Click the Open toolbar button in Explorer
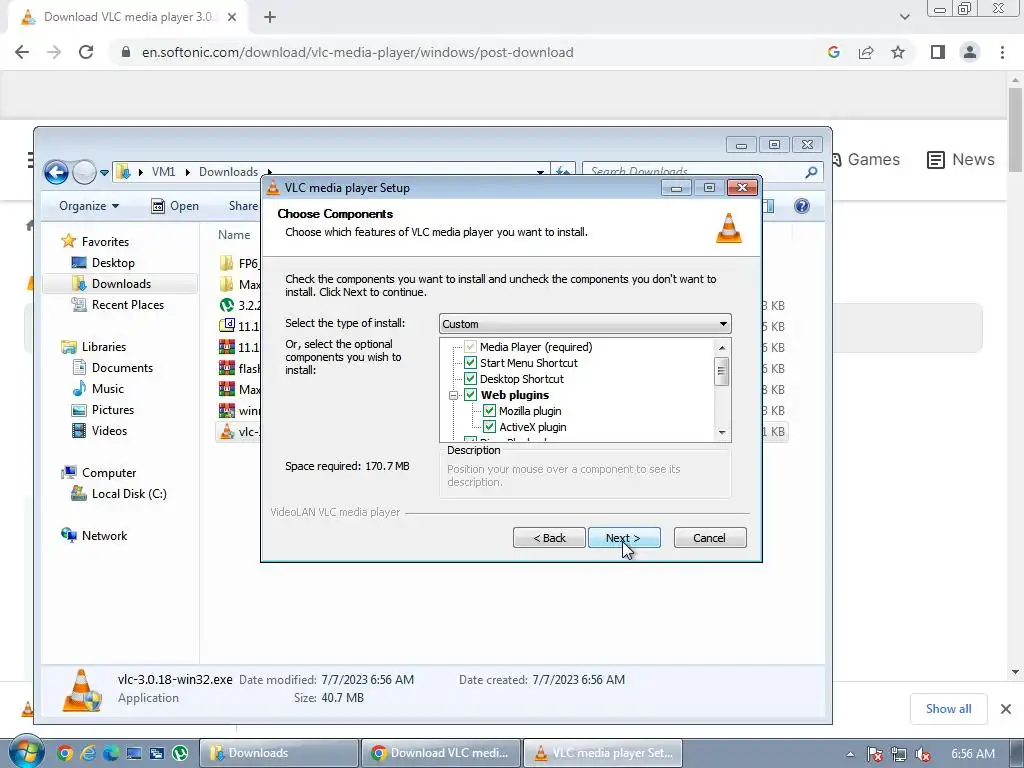The height and width of the screenshot is (768, 1024). [175, 206]
